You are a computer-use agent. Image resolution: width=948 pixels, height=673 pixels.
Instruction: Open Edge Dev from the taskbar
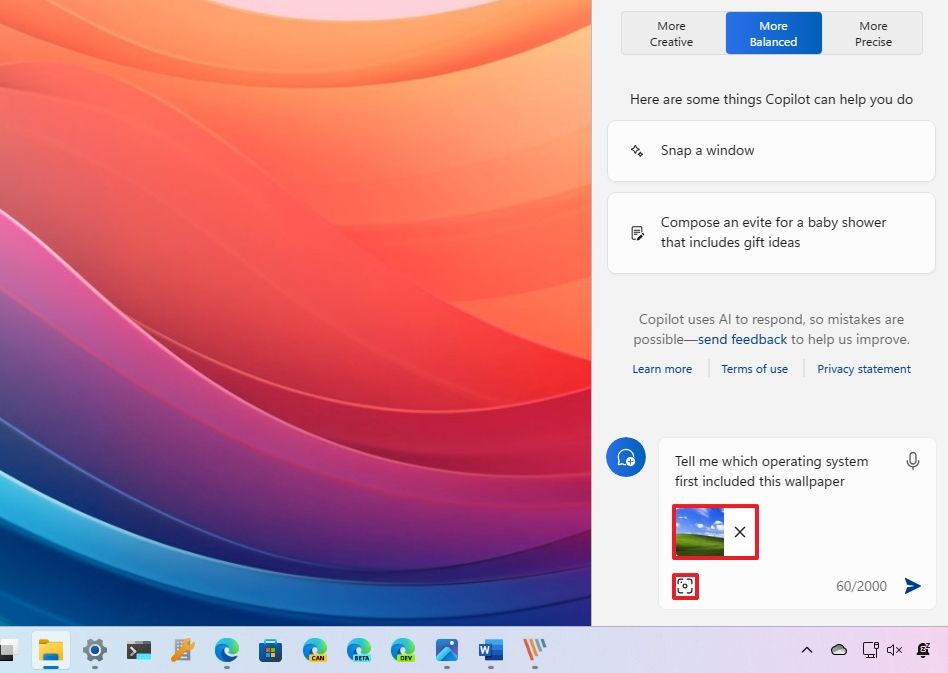[x=402, y=651]
